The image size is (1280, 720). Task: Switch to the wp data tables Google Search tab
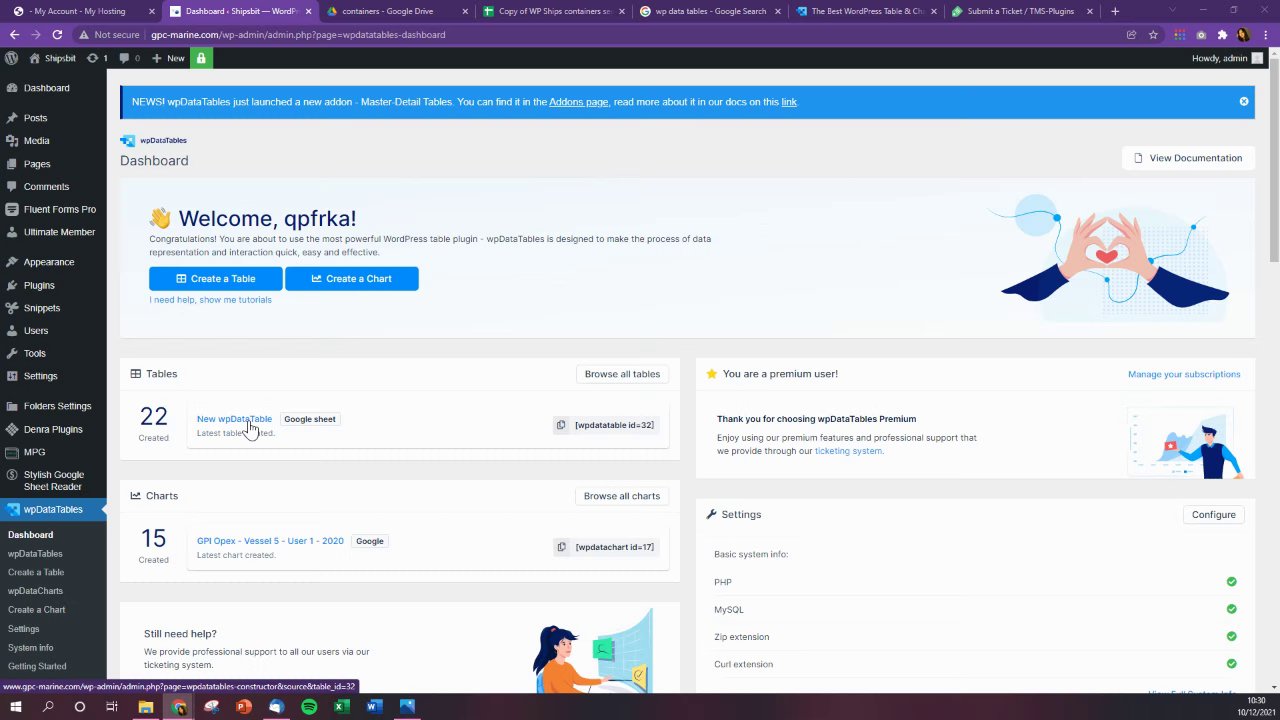[x=710, y=11]
